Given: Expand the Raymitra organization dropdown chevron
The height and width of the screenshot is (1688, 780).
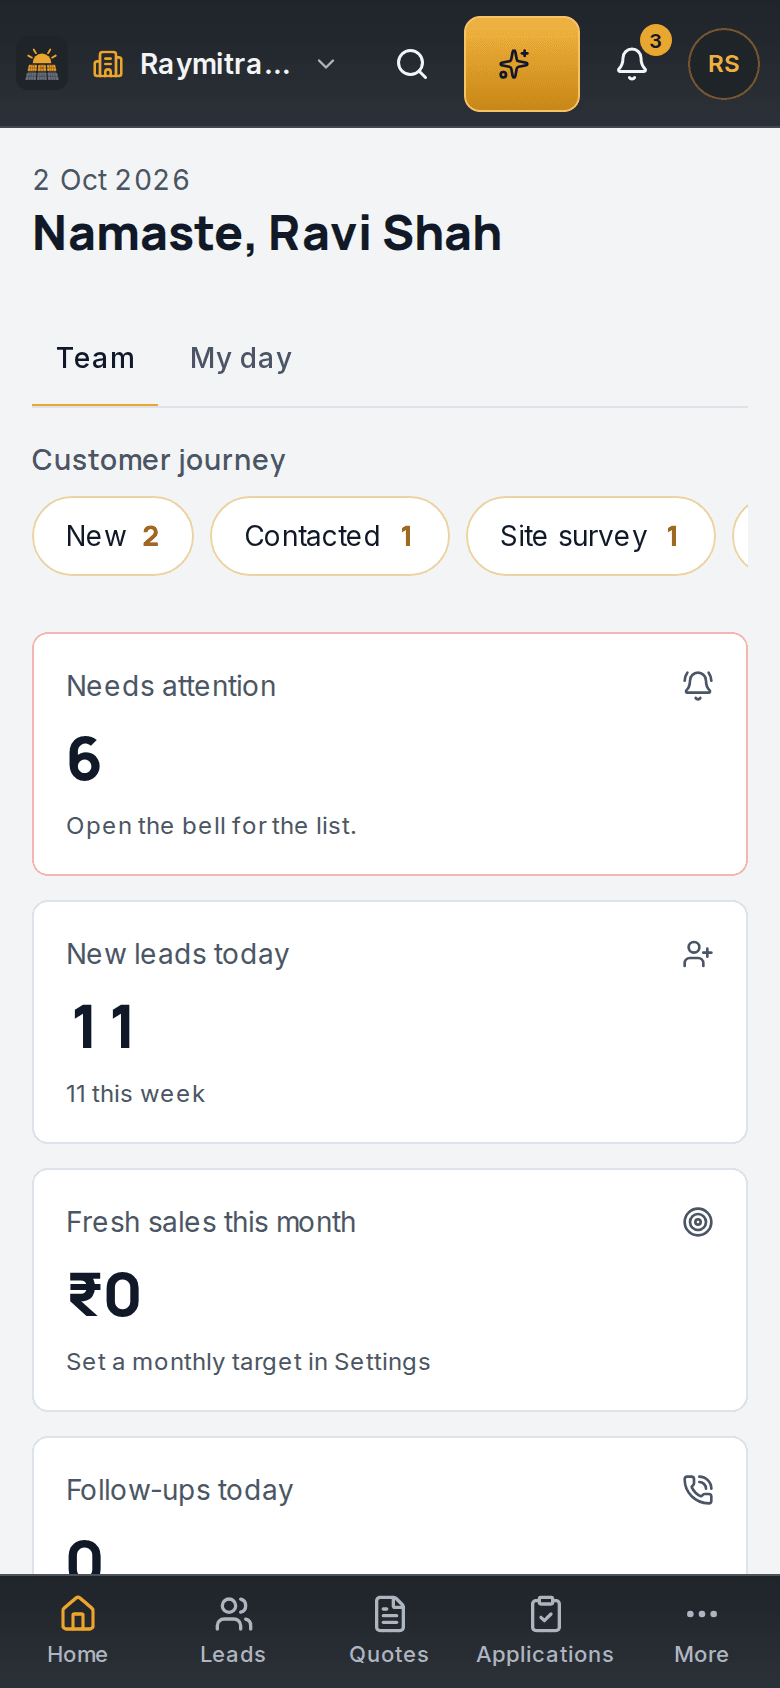Looking at the screenshot, I should [x=326, y=64].
